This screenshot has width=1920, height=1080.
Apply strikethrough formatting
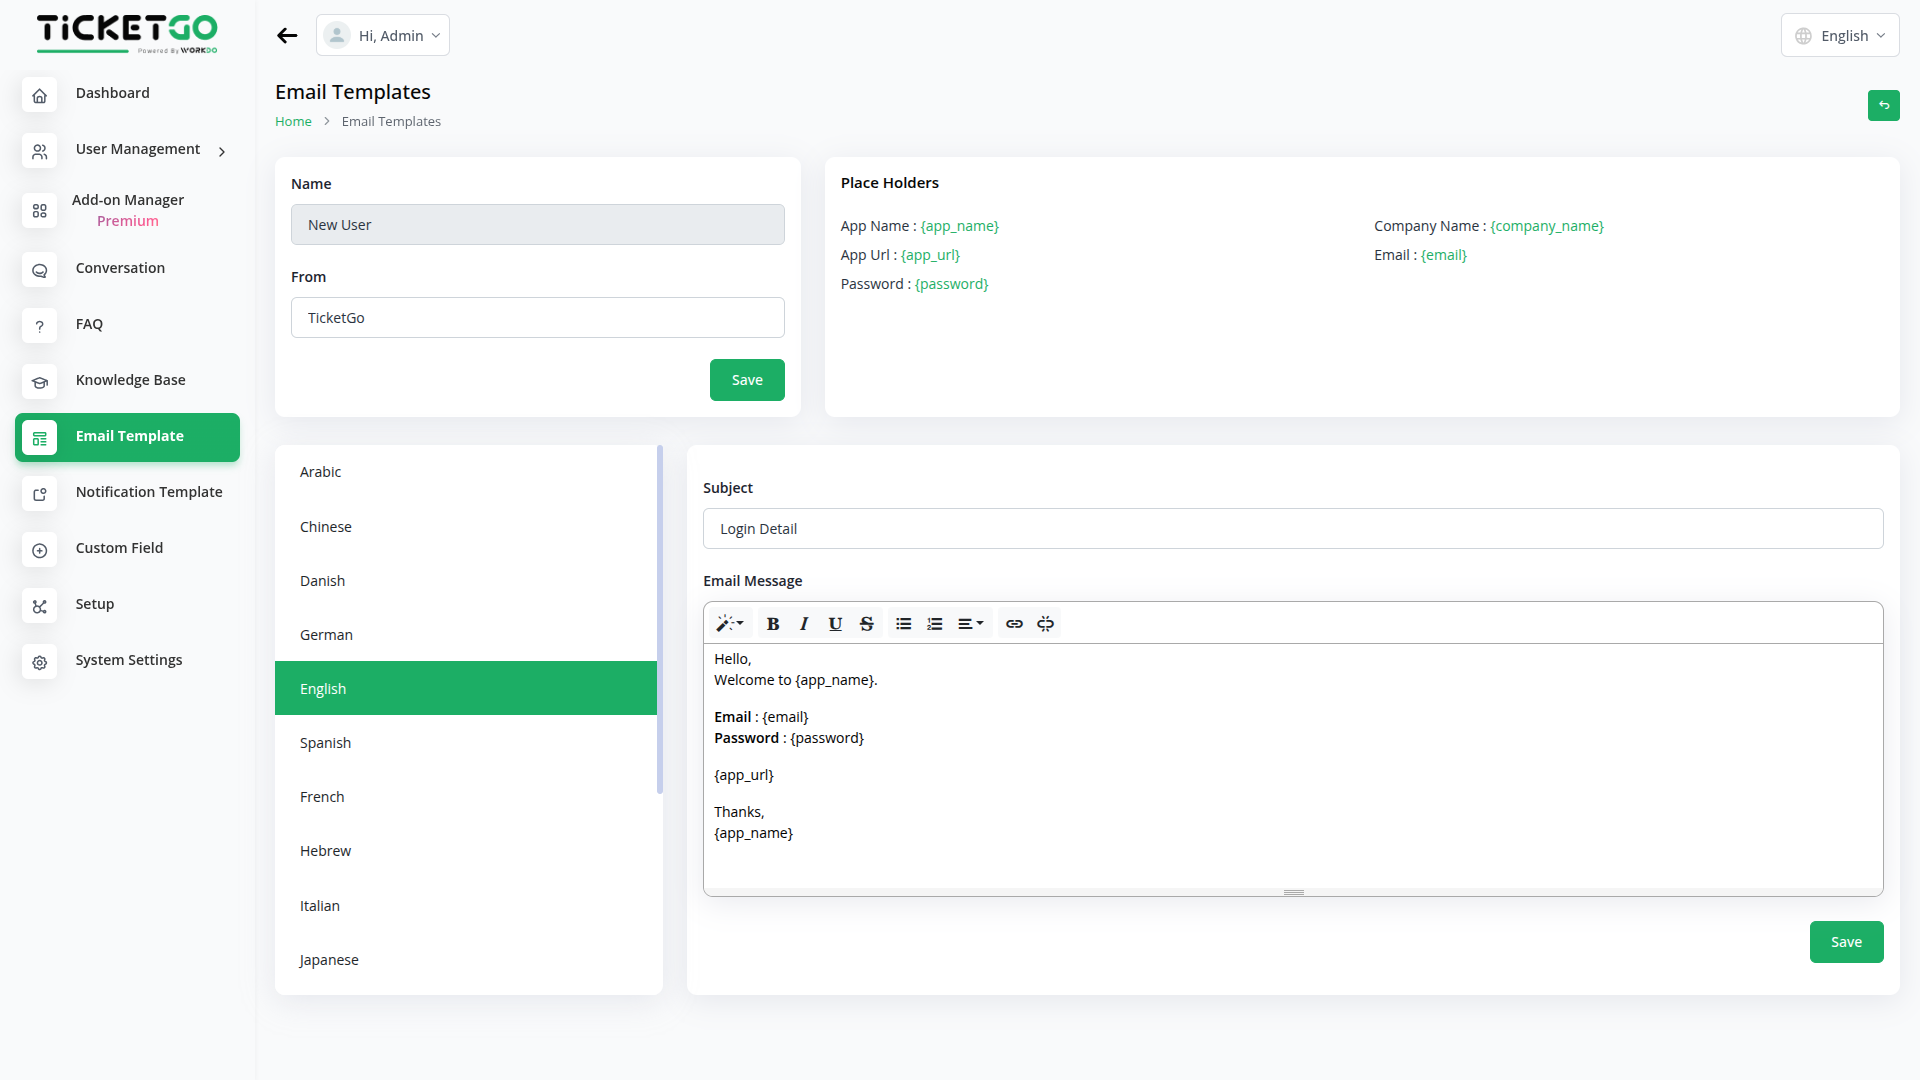867,624
